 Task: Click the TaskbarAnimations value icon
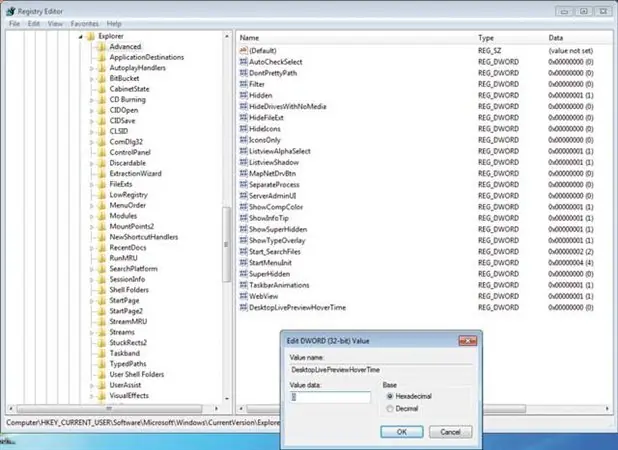click(x=244, y=285)
